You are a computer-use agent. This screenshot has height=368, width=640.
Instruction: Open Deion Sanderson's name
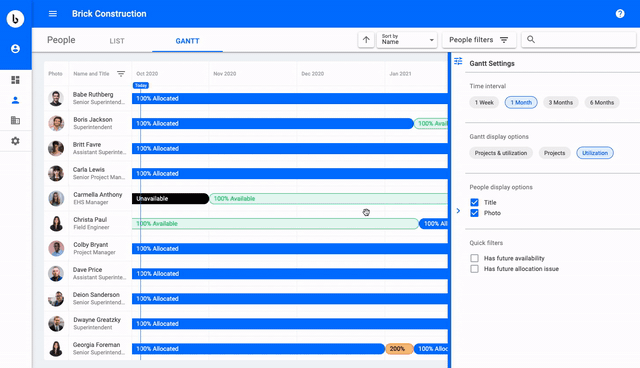[96, 295]
